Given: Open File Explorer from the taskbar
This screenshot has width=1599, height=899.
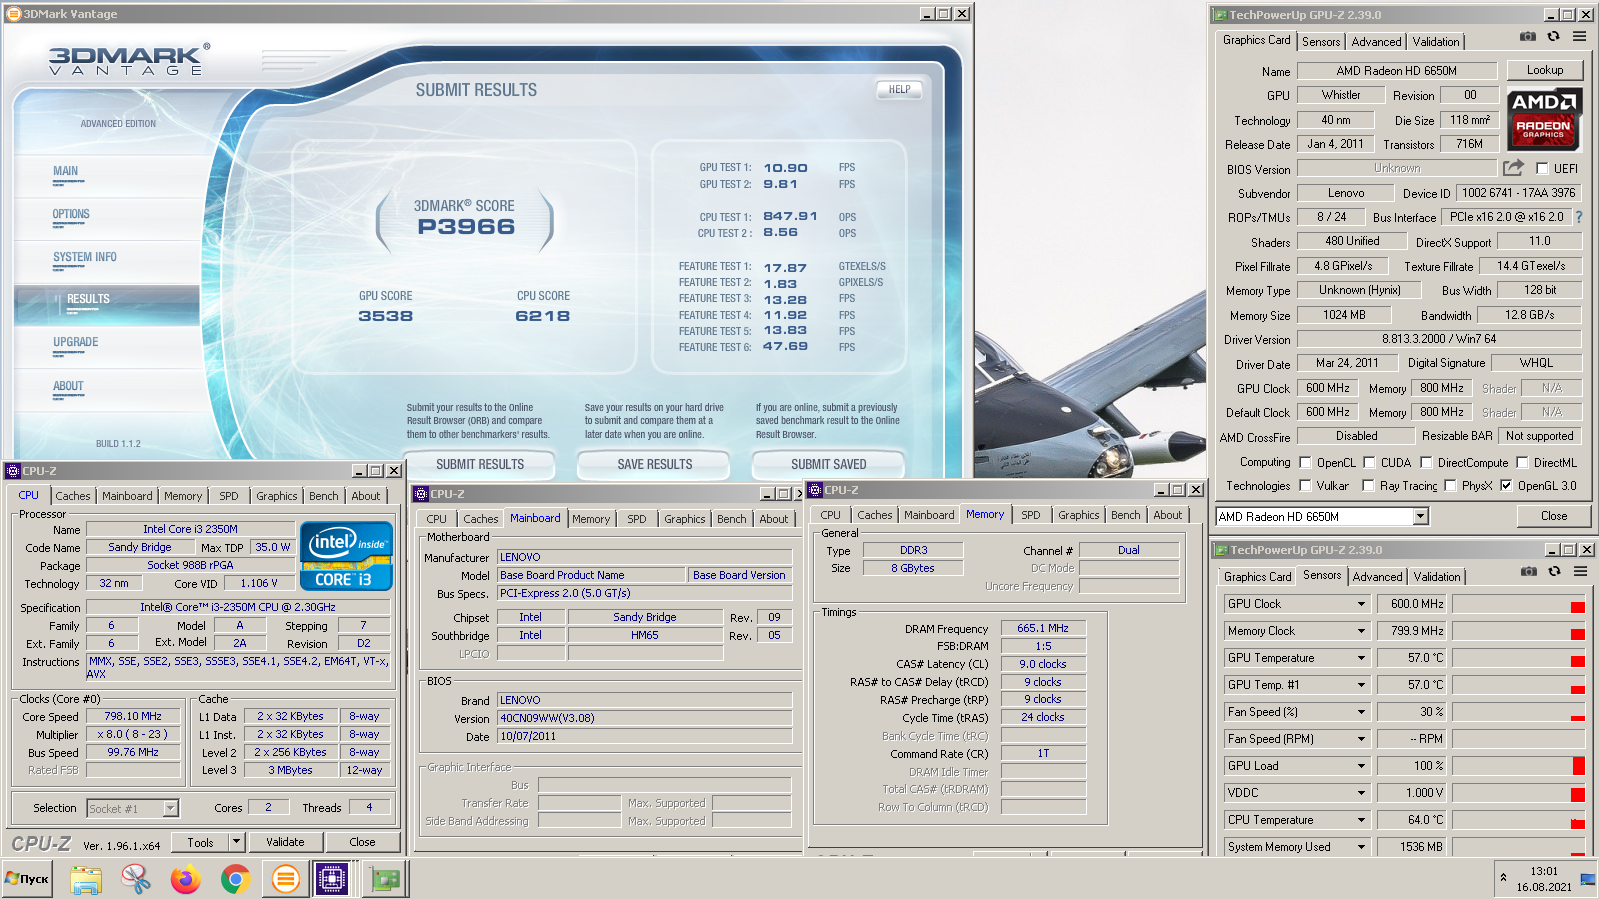Looking at the screenshot, I should pyautogui.click(x=86, y=880).
